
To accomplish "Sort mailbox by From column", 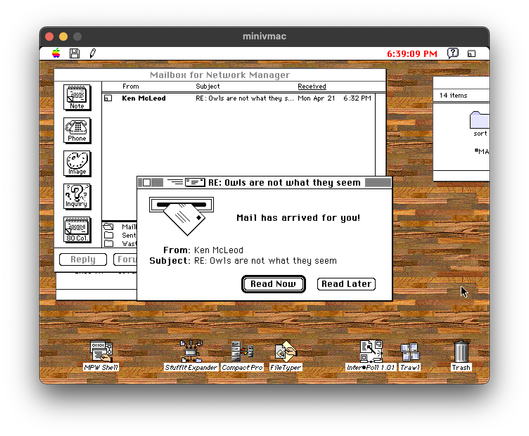I will pos(131,86).
